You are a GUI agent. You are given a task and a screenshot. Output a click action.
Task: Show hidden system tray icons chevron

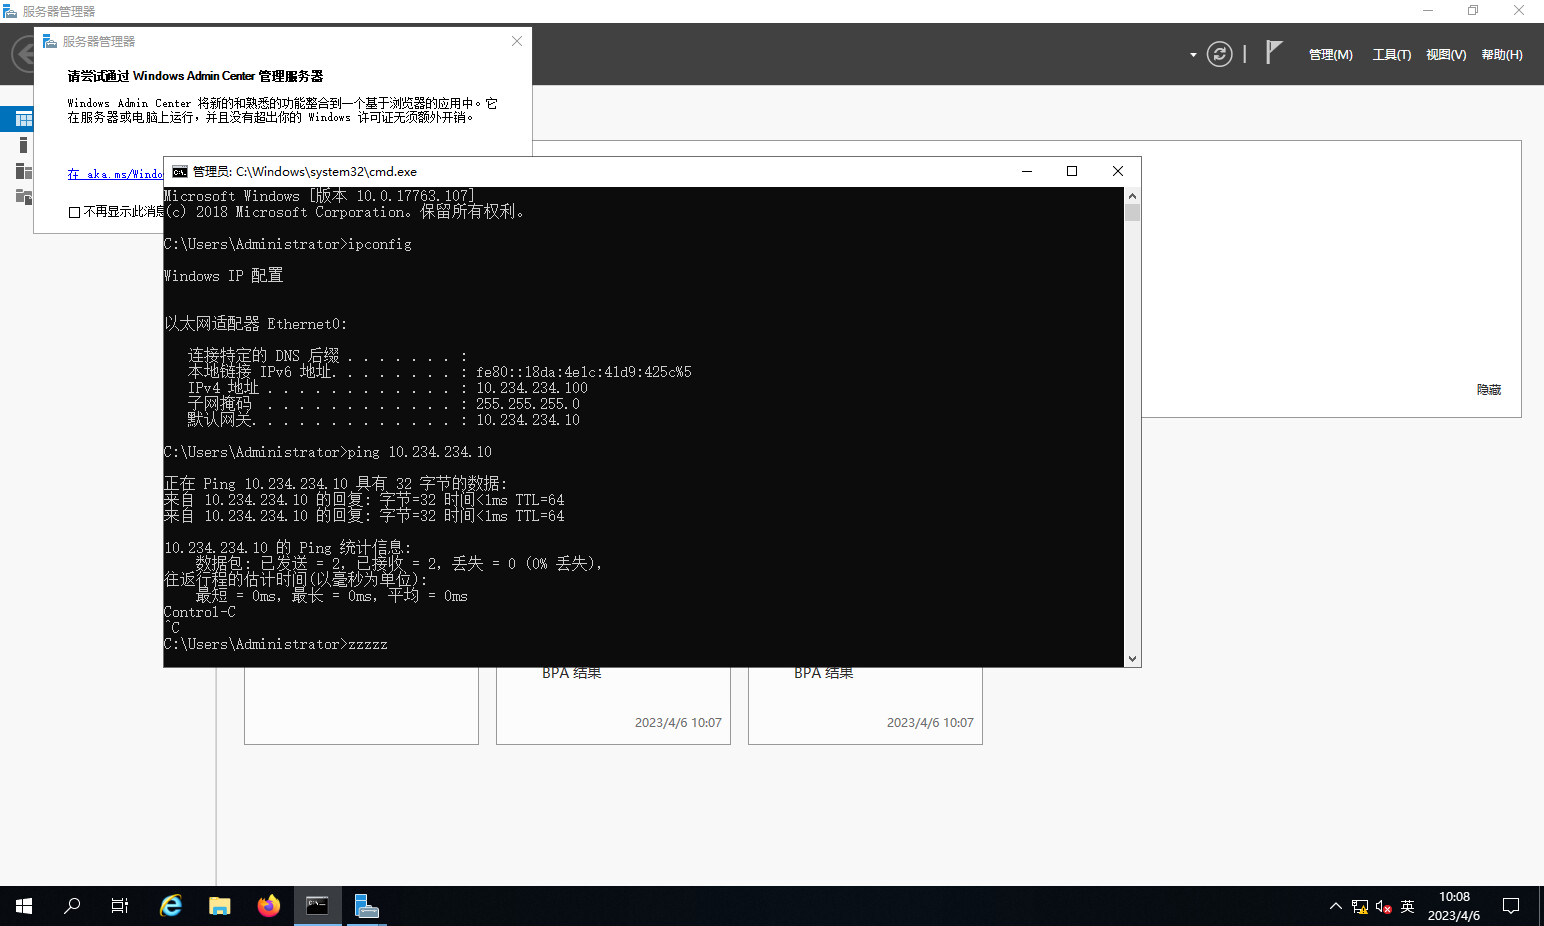pyautogui.click(x=1335, y=906)
